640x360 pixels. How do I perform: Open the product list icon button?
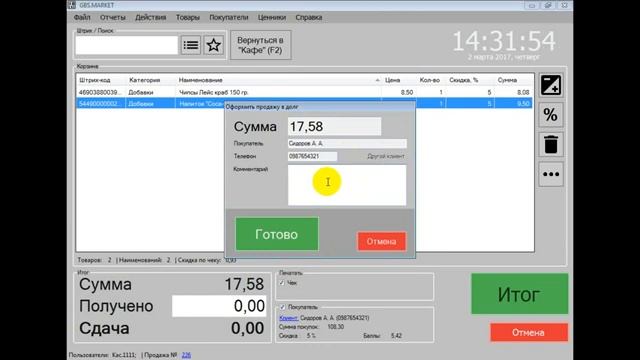(191, 45)
